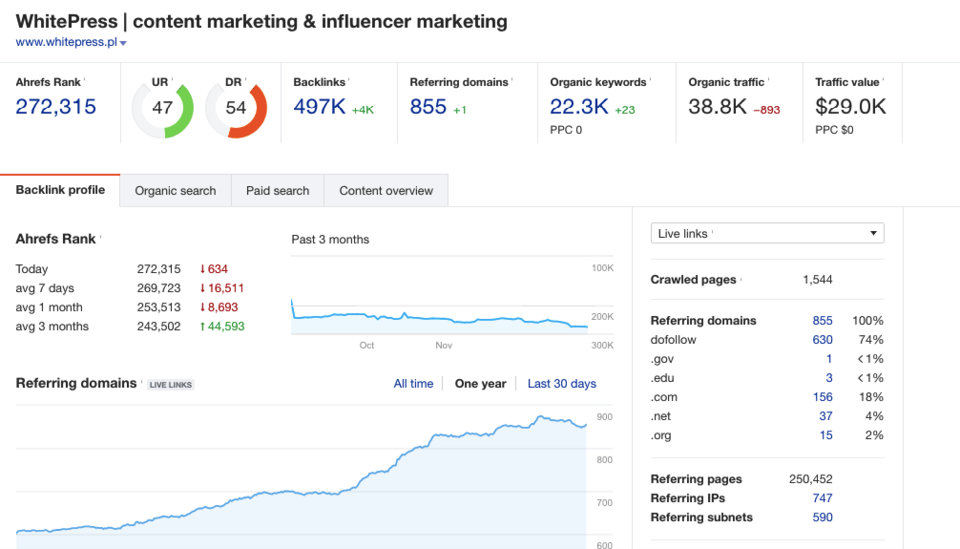Image resolution: width=960 pixels, height=549 pixels.
Task: Open the 37 .net referring domains
Action: tap(826, 416)
